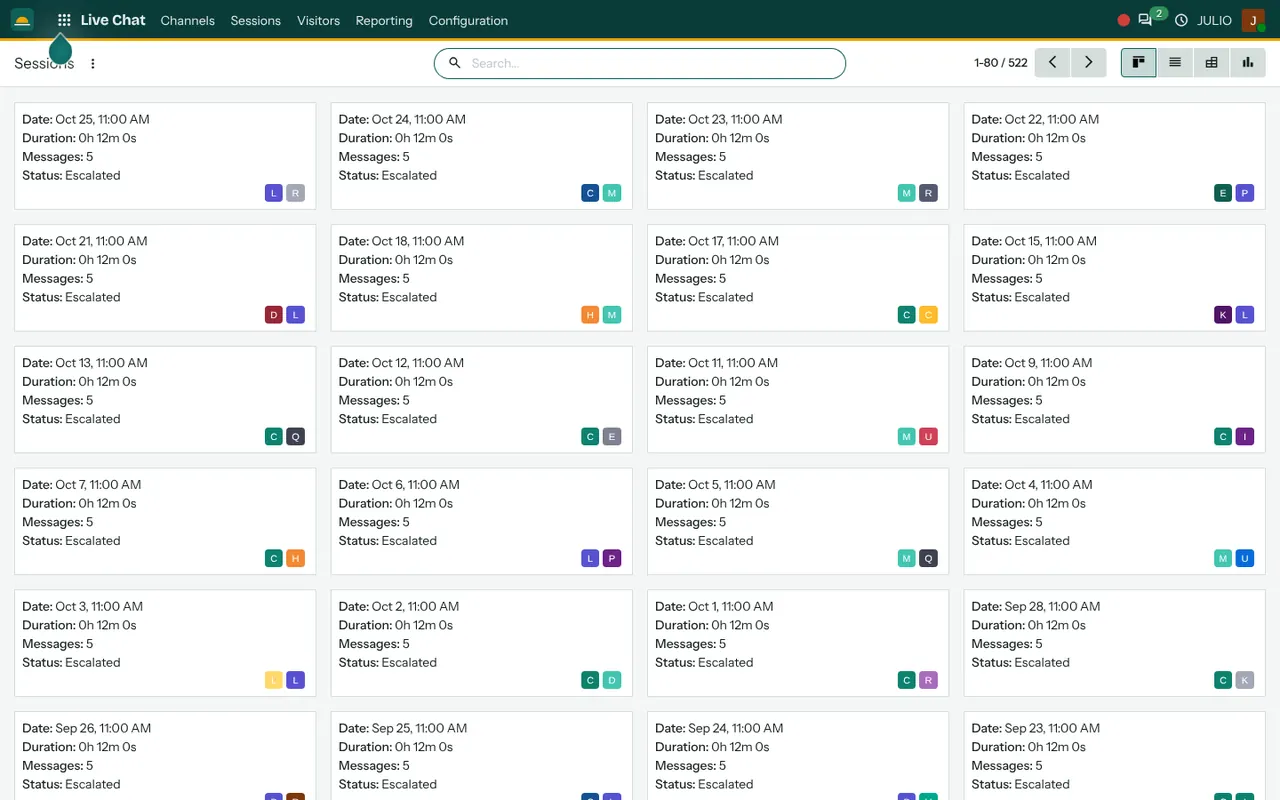Open the apps grid menu icon
This screenshot has height=800, width=1280.
[64, 20]
